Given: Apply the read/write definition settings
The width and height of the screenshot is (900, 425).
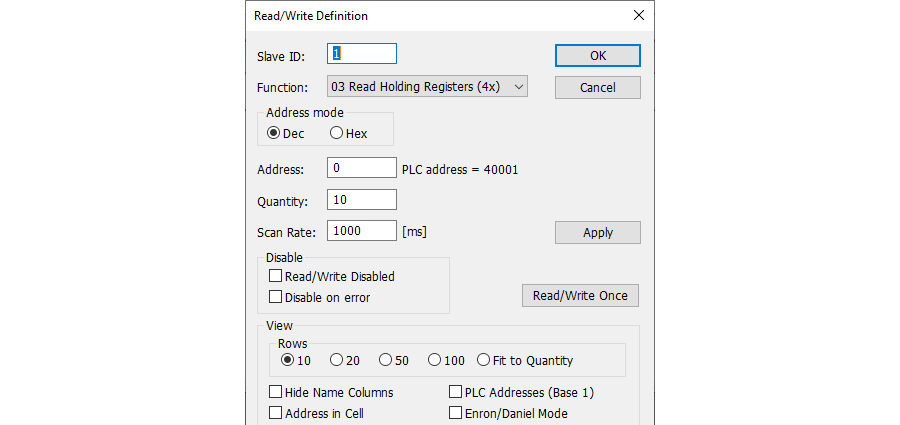Looking at the screenshot, I should click(x=598, y=233).
